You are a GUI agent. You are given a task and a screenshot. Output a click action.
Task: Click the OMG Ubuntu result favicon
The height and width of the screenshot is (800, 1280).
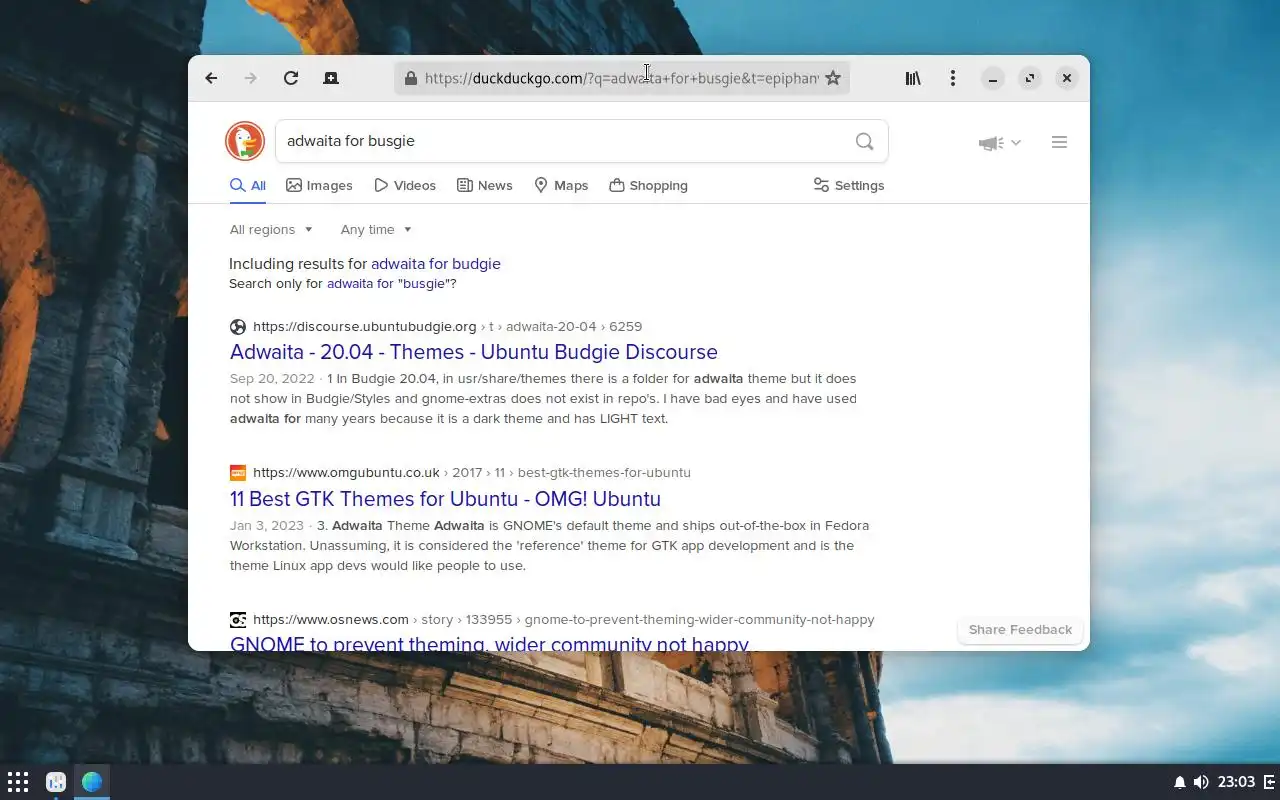[238, 472]
